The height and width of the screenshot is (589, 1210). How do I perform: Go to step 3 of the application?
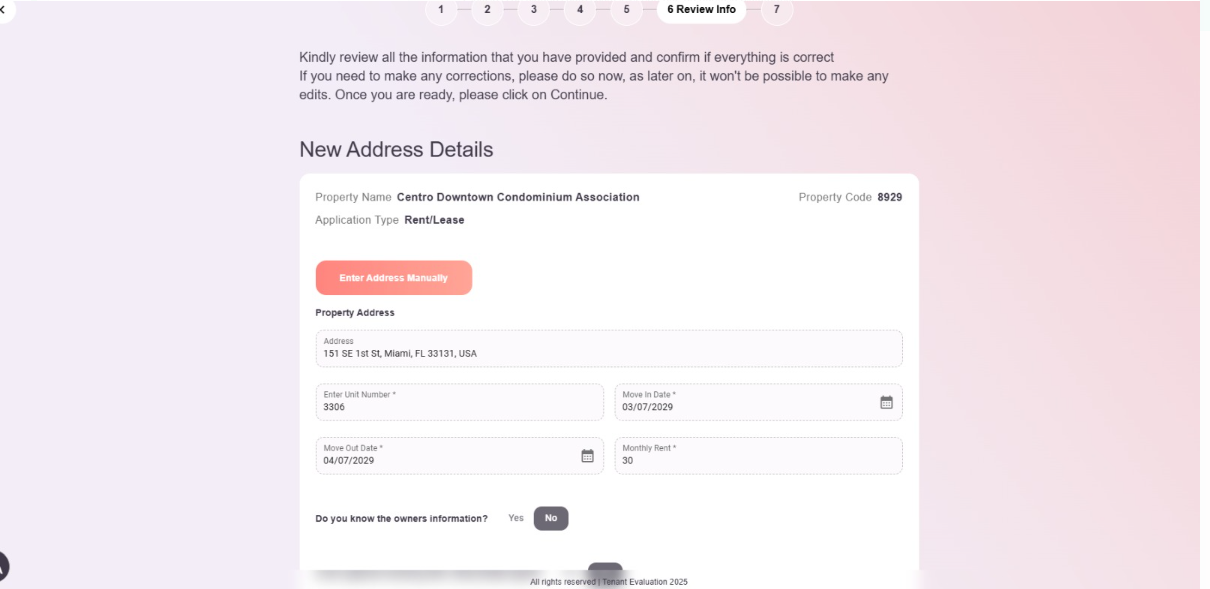click(533, 10)
